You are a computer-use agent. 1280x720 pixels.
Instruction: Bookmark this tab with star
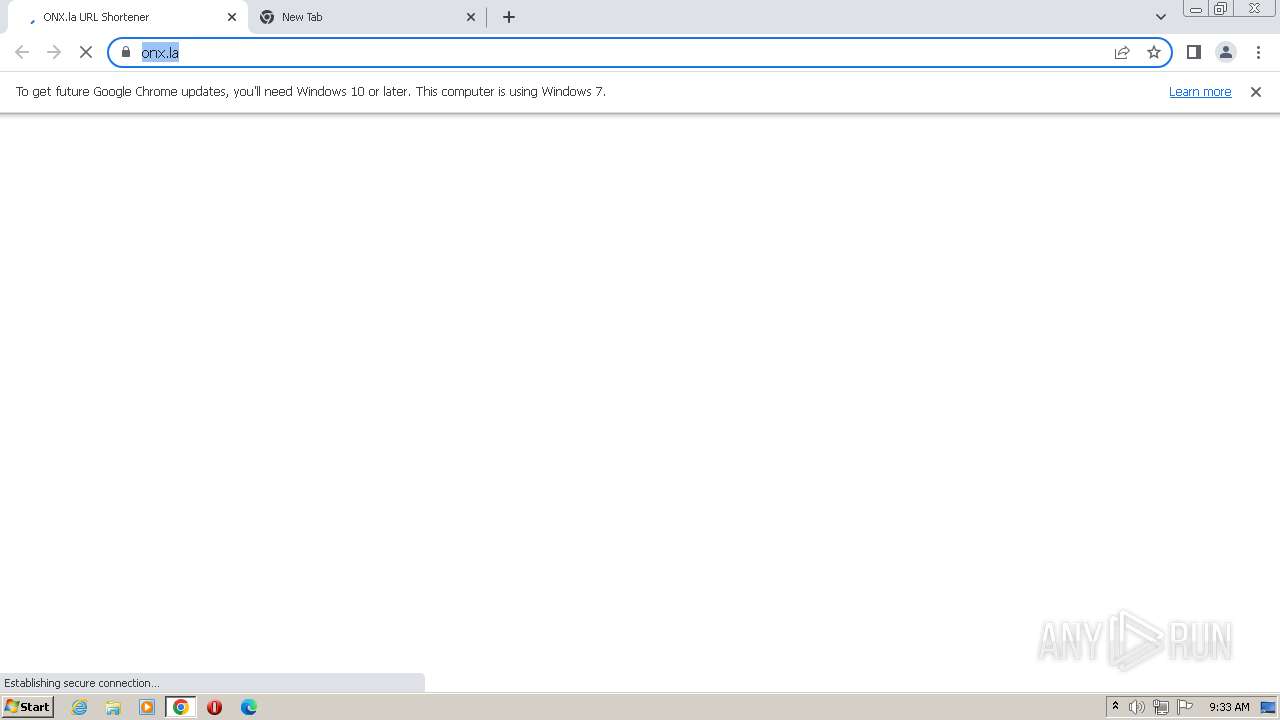tap(1154, 52)
